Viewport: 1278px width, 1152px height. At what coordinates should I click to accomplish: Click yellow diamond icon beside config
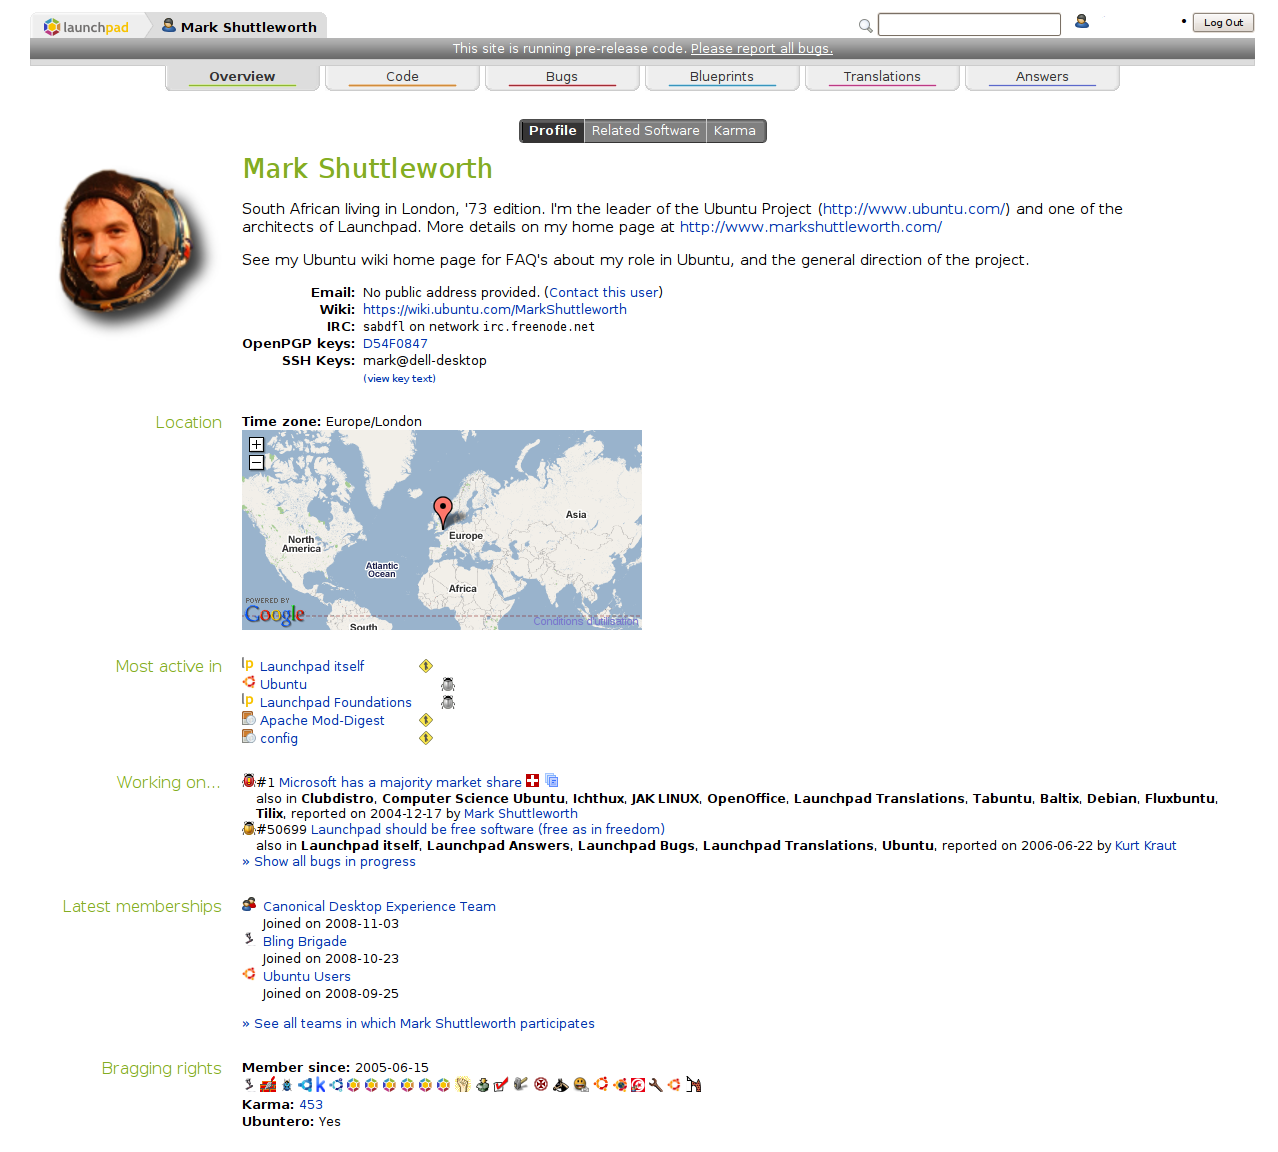[x=426, y=738]
